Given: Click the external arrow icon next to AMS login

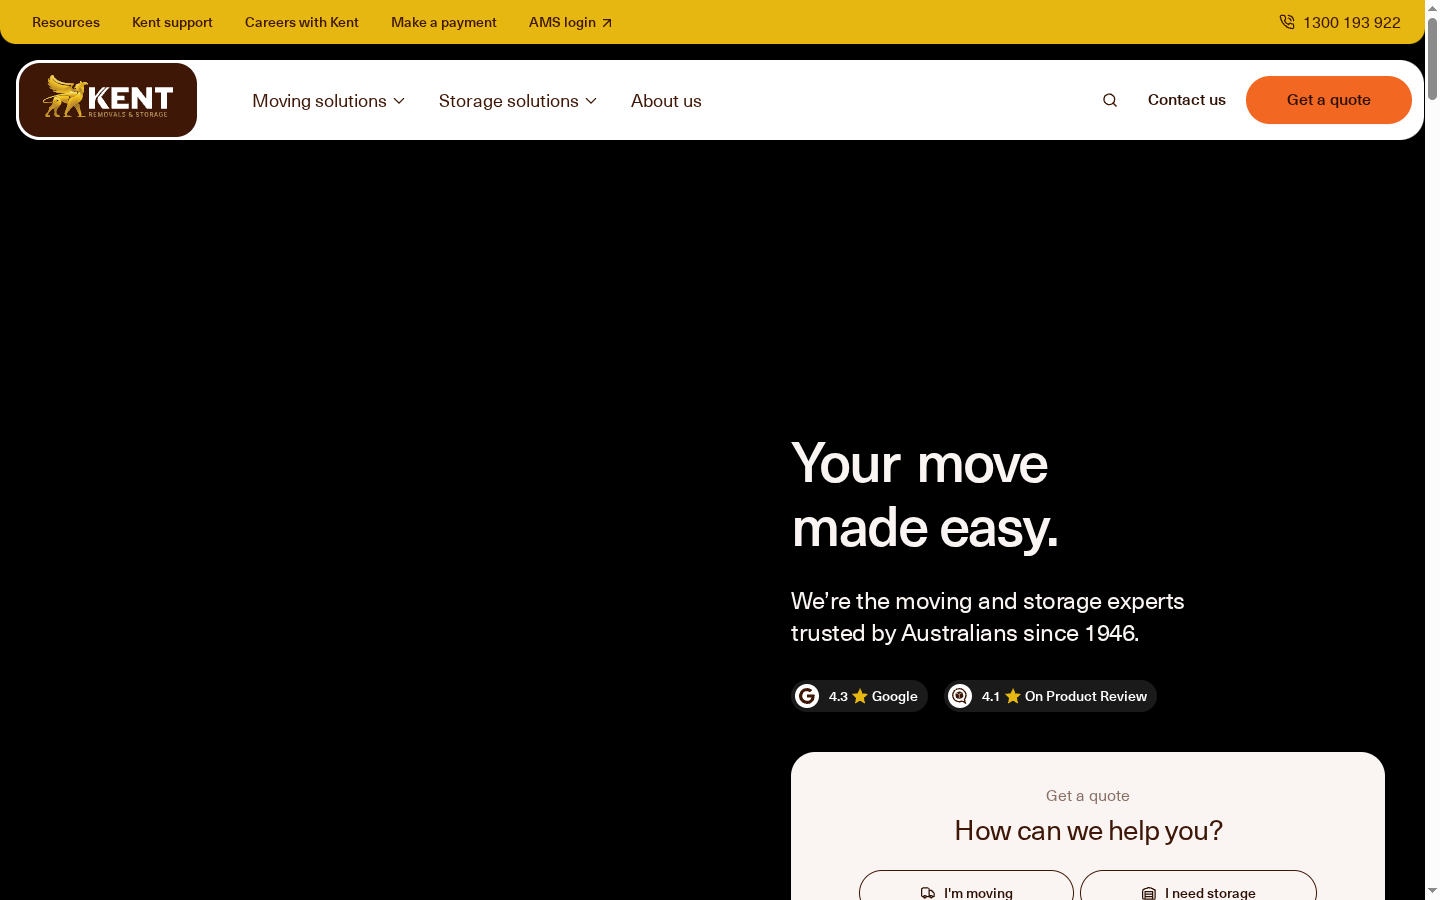Looking at the screenshot, I should point(607,23).
